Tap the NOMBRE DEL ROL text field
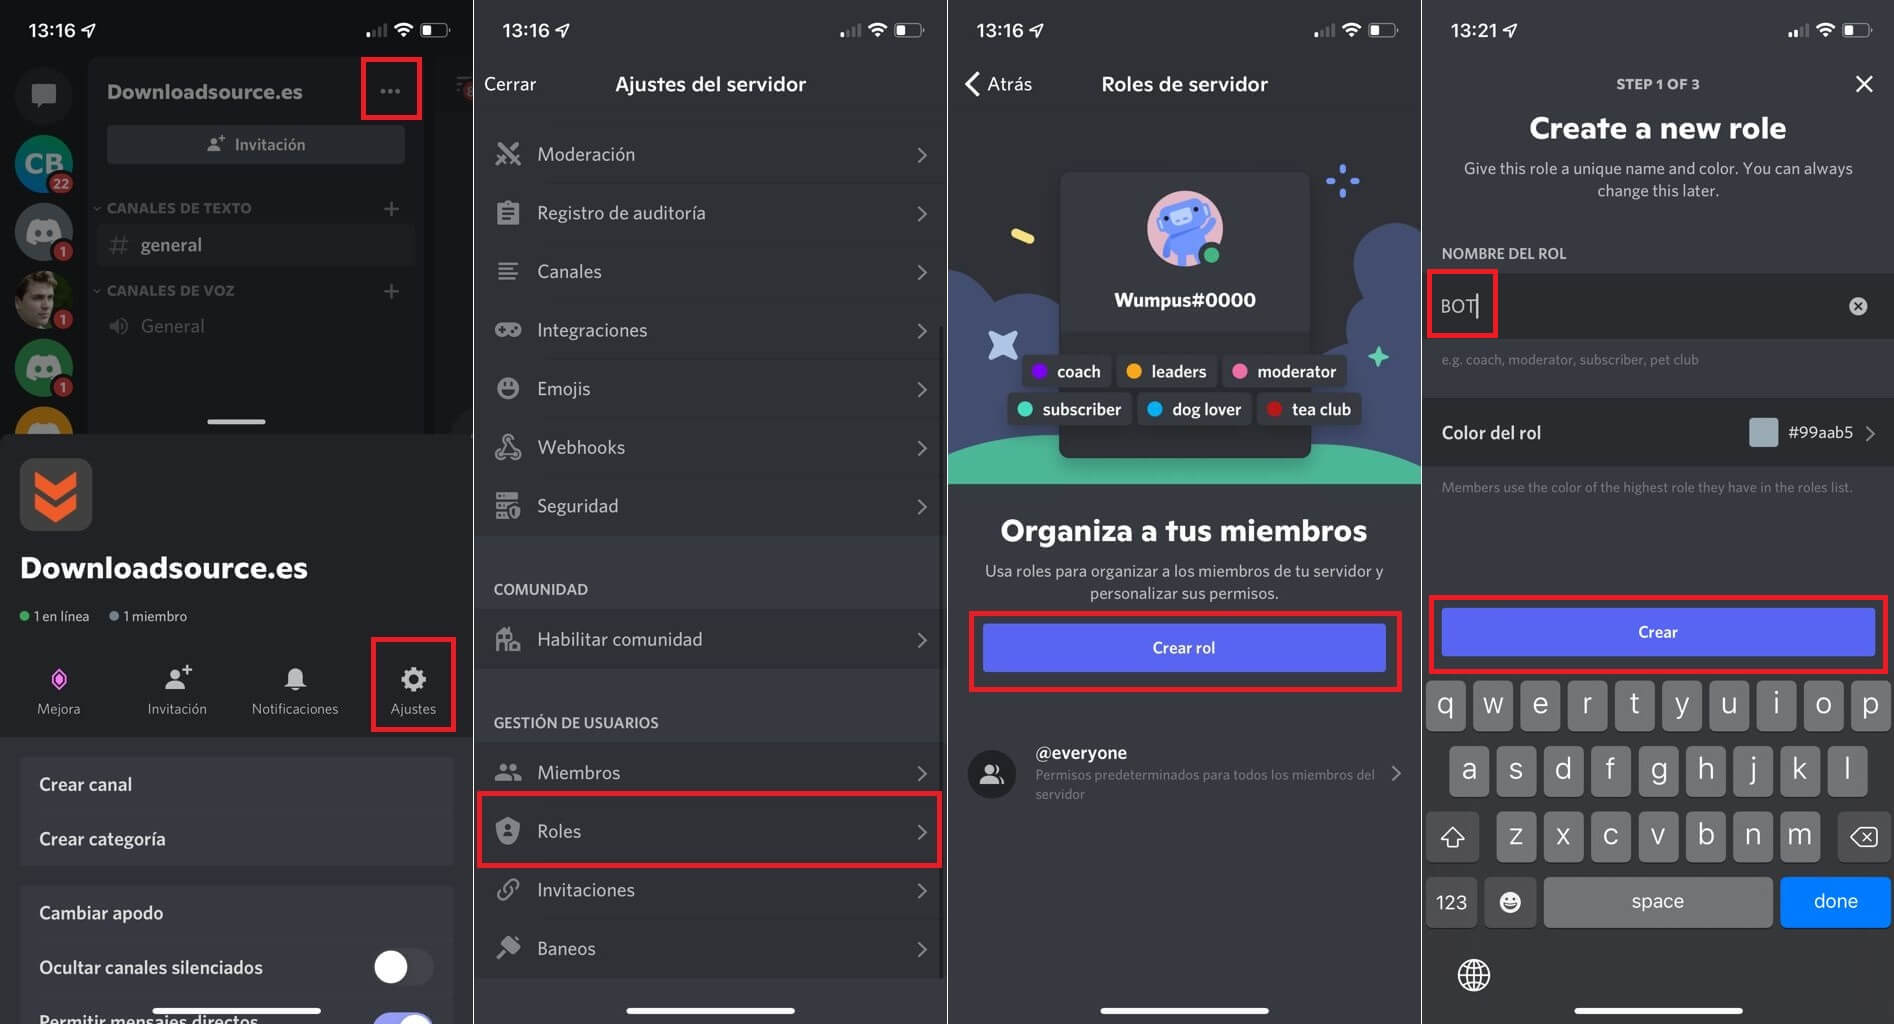 (1658, 306)
